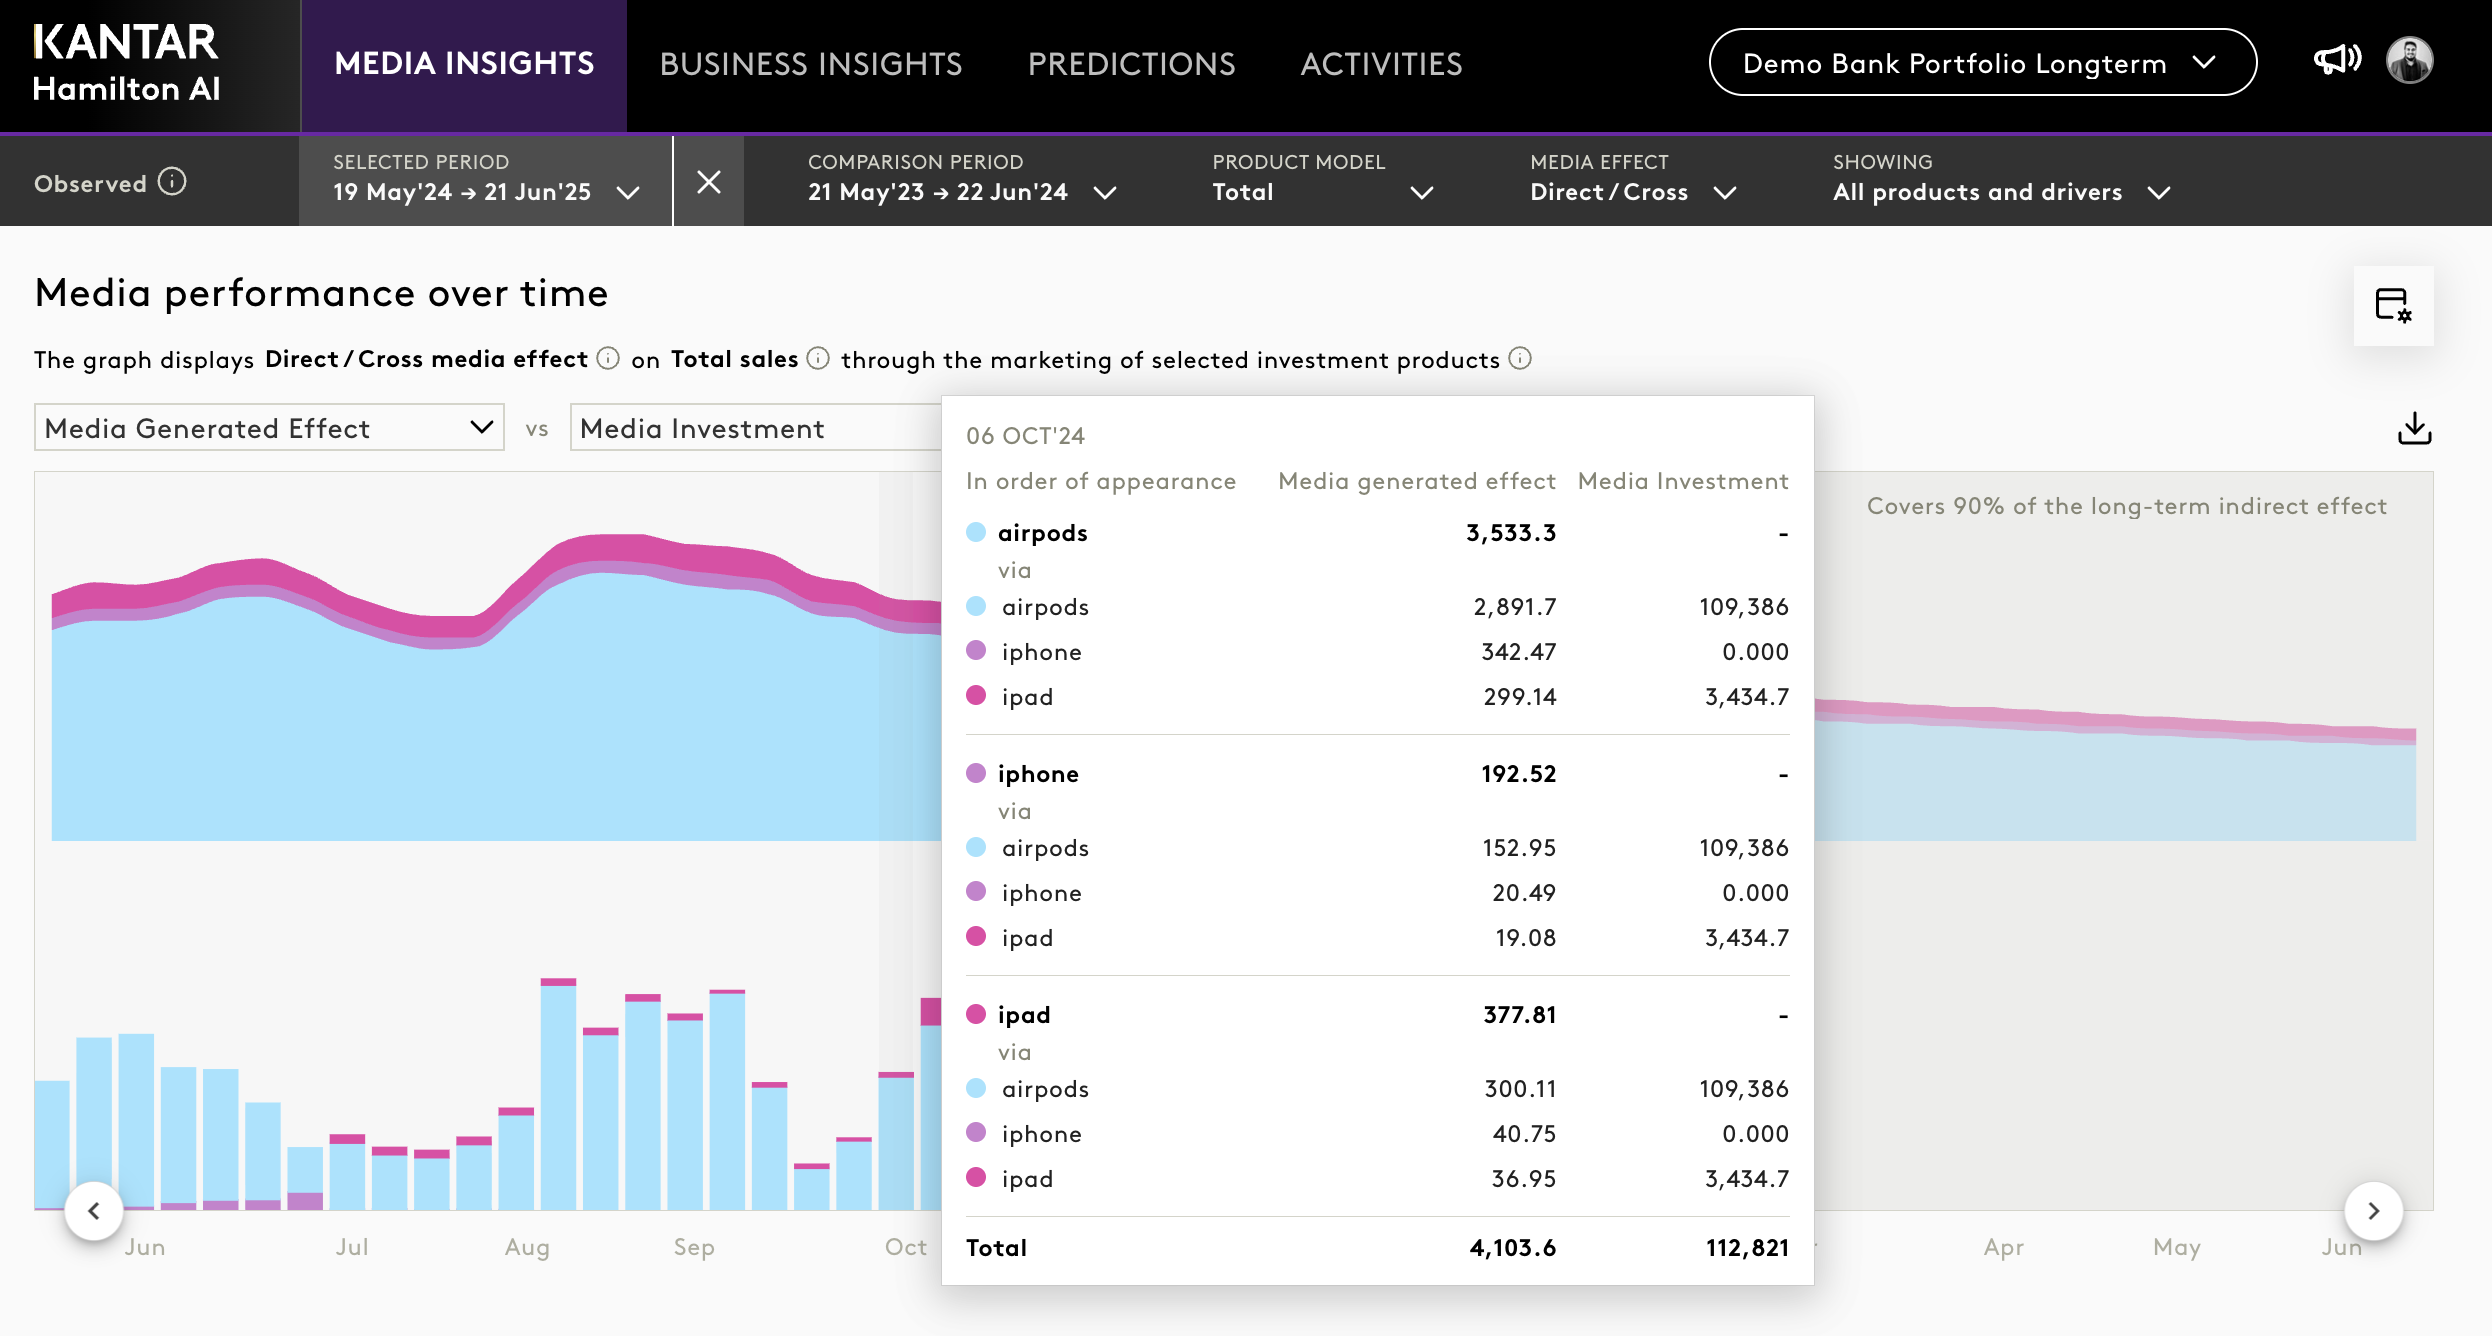
Task: Open the chart settings icon
Action: click(2393, 305)
